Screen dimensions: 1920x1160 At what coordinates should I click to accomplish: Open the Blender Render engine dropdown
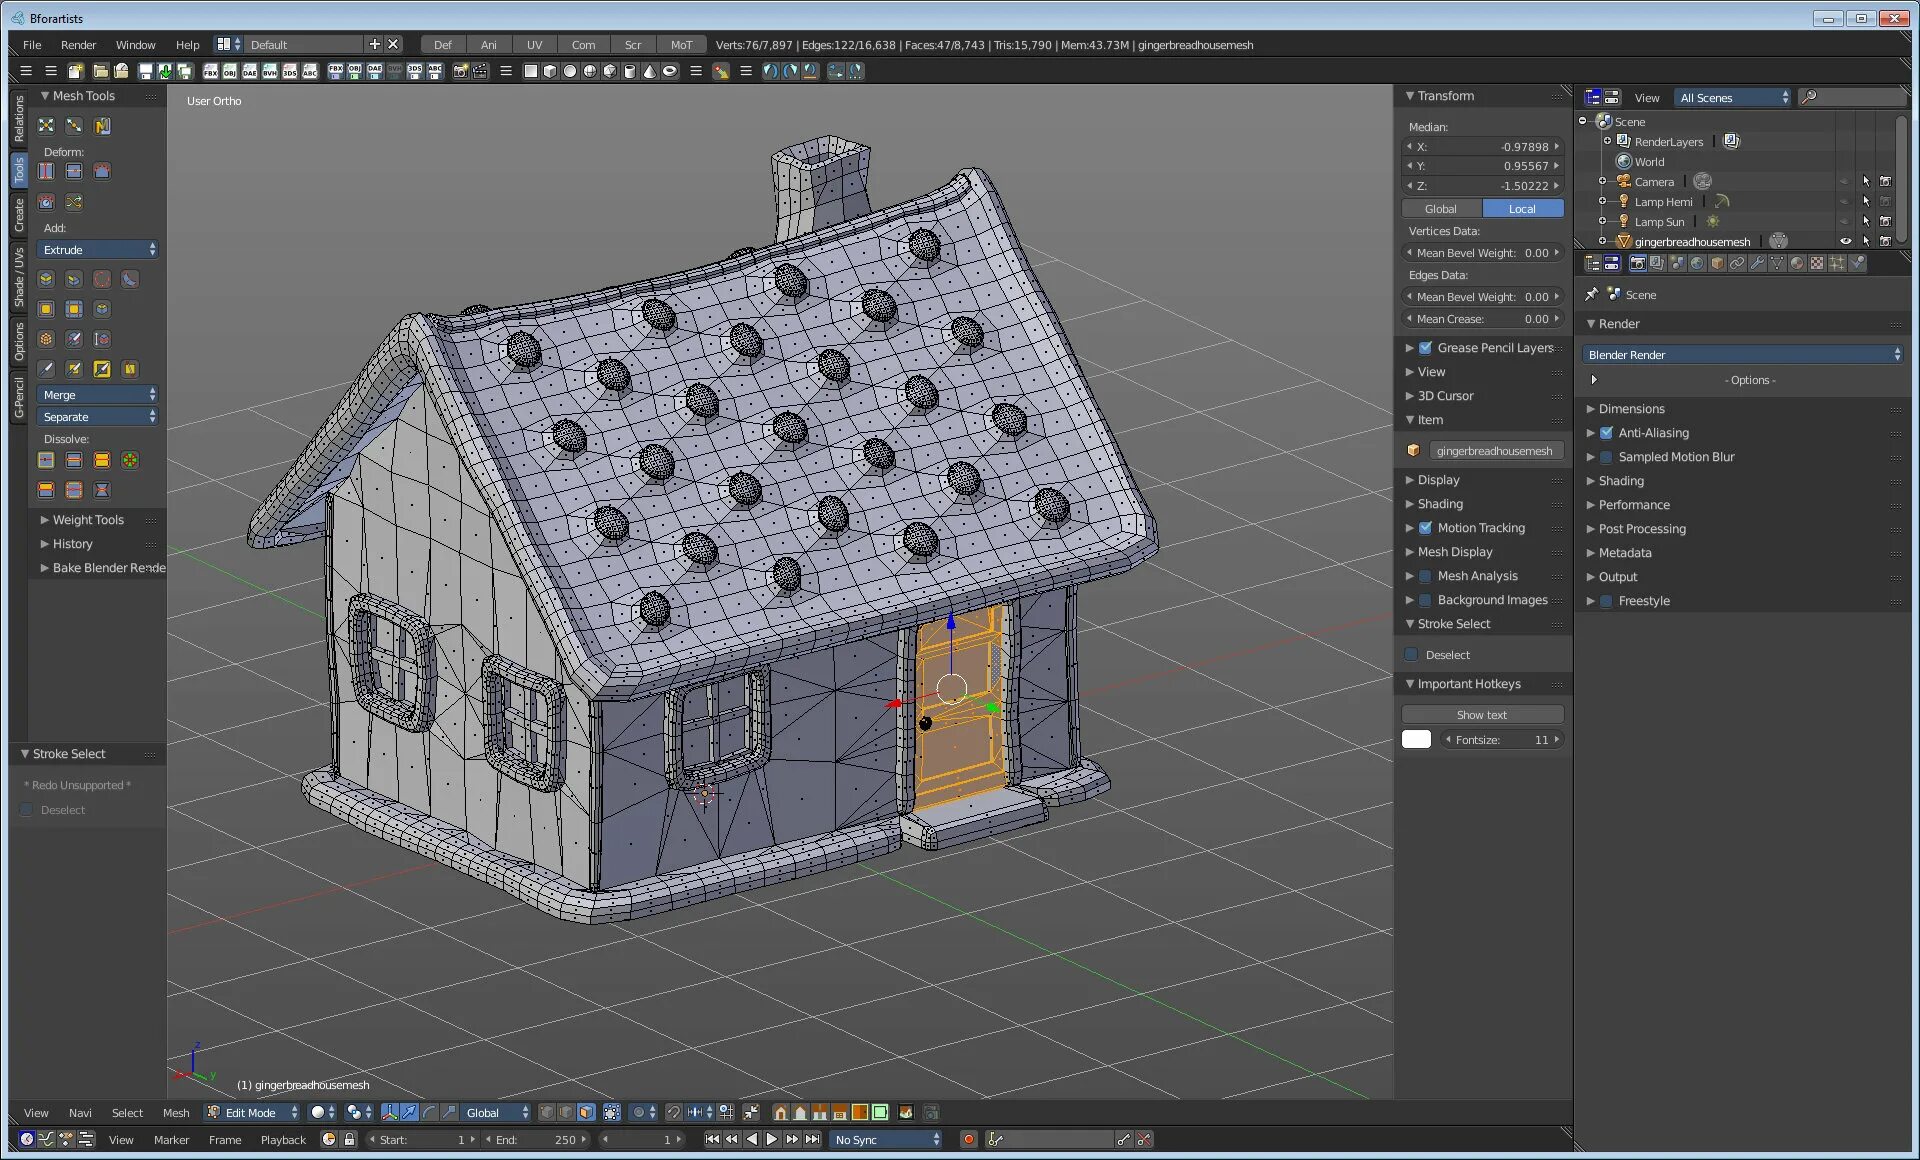point(1742,355)
